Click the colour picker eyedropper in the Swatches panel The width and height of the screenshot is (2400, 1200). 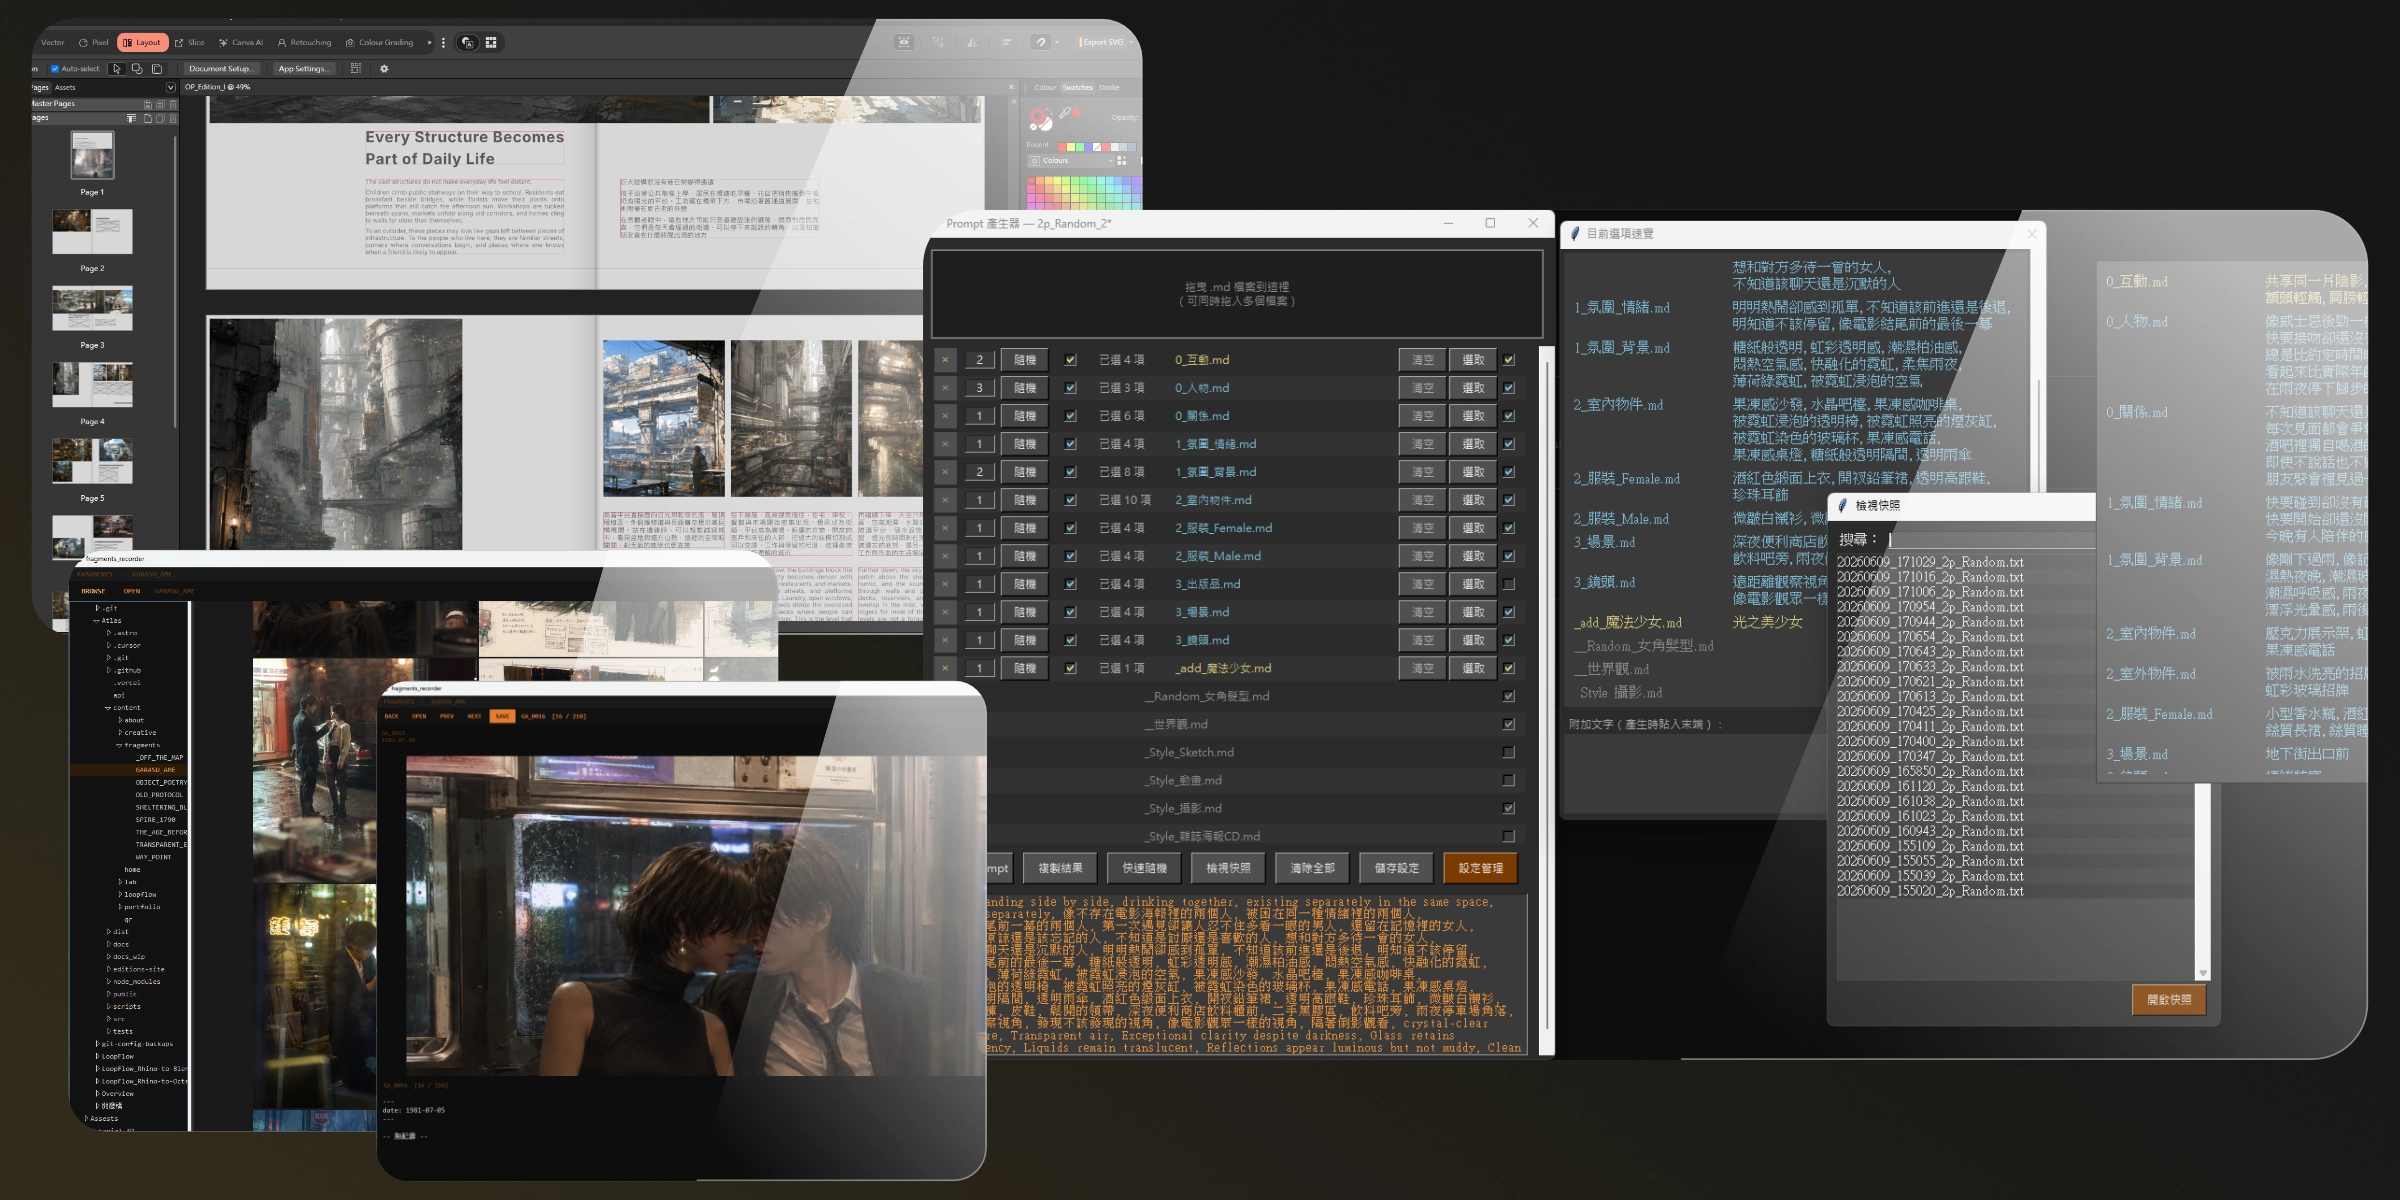1066,113
